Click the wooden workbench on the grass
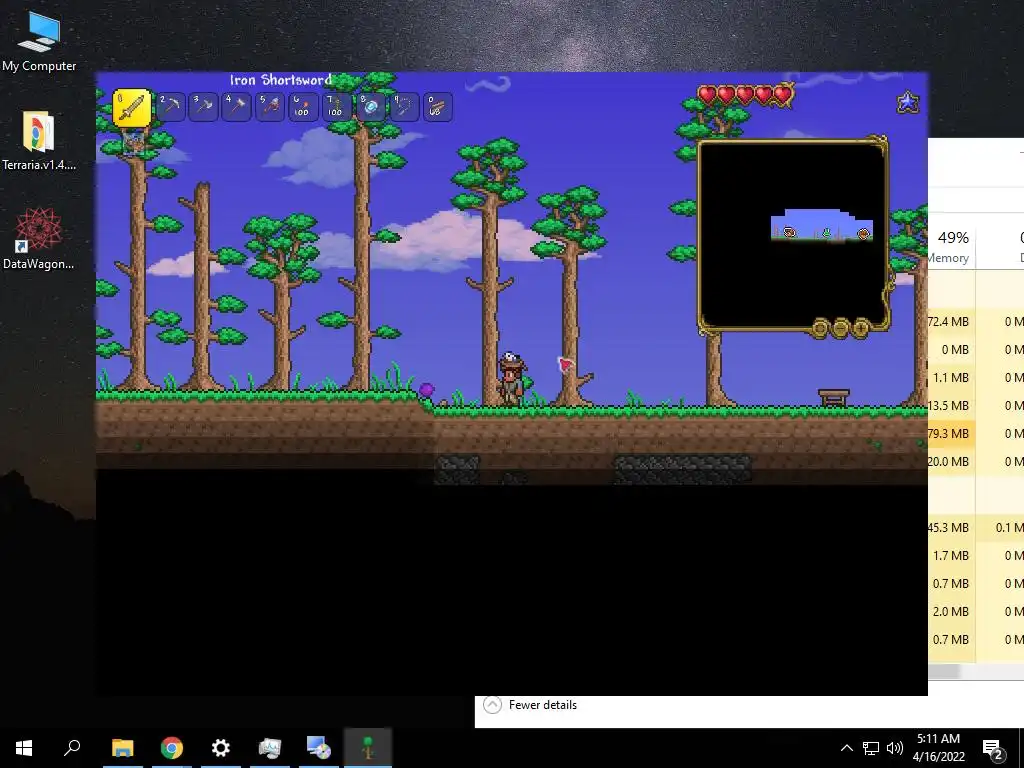1024x768 pixels. (x=834, y=397)
